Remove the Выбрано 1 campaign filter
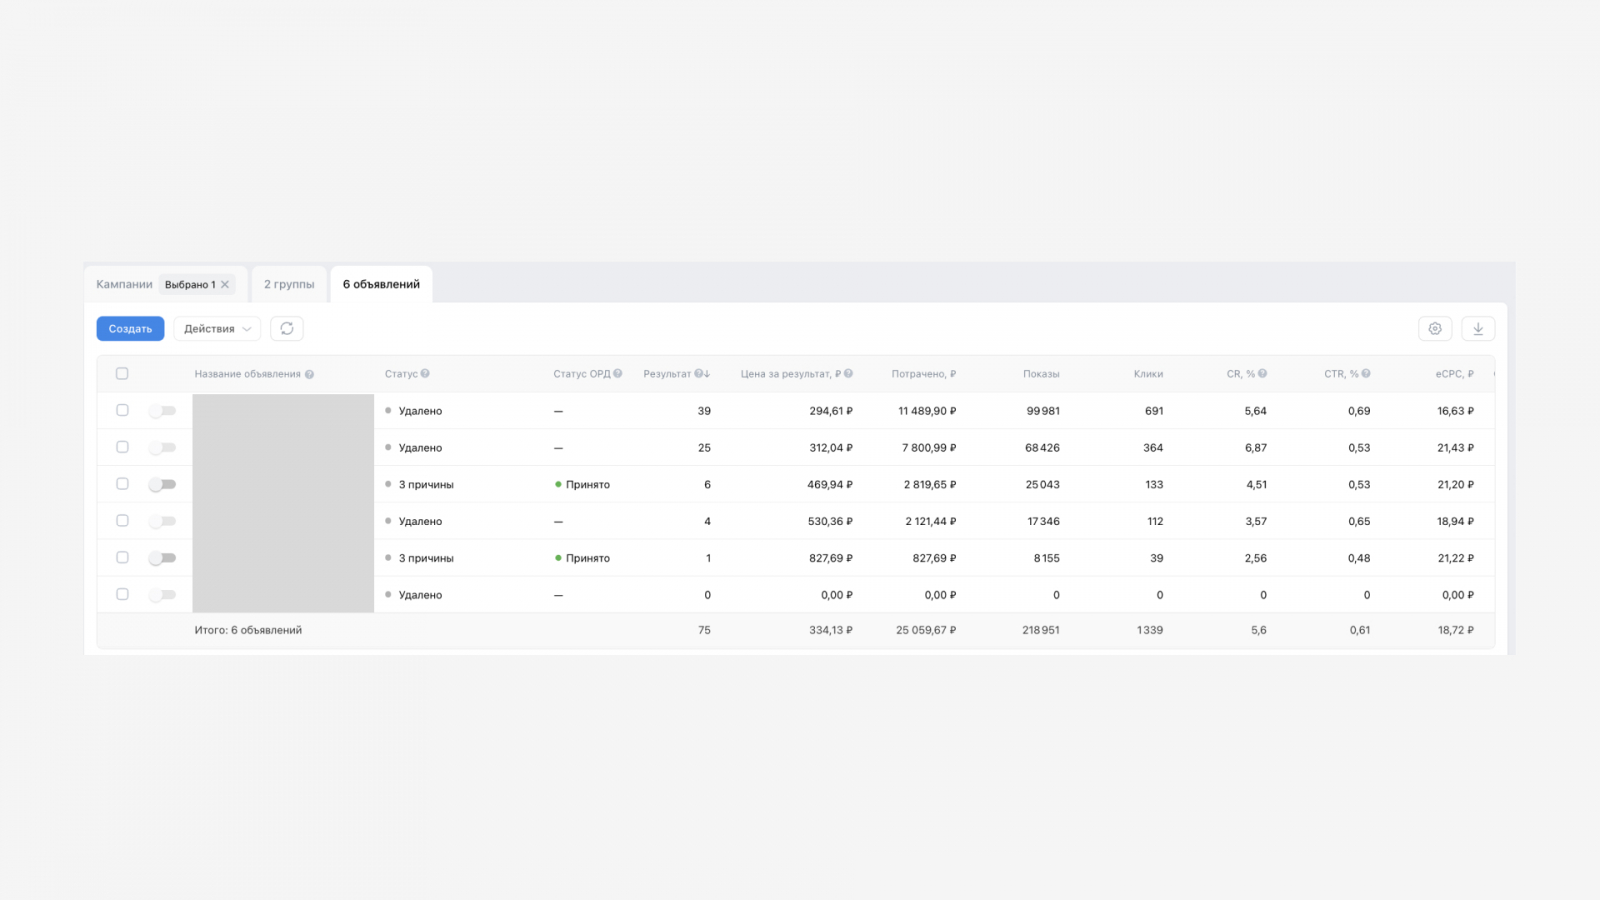This screenshot has width=1600, height=900. tap(225, 285)
